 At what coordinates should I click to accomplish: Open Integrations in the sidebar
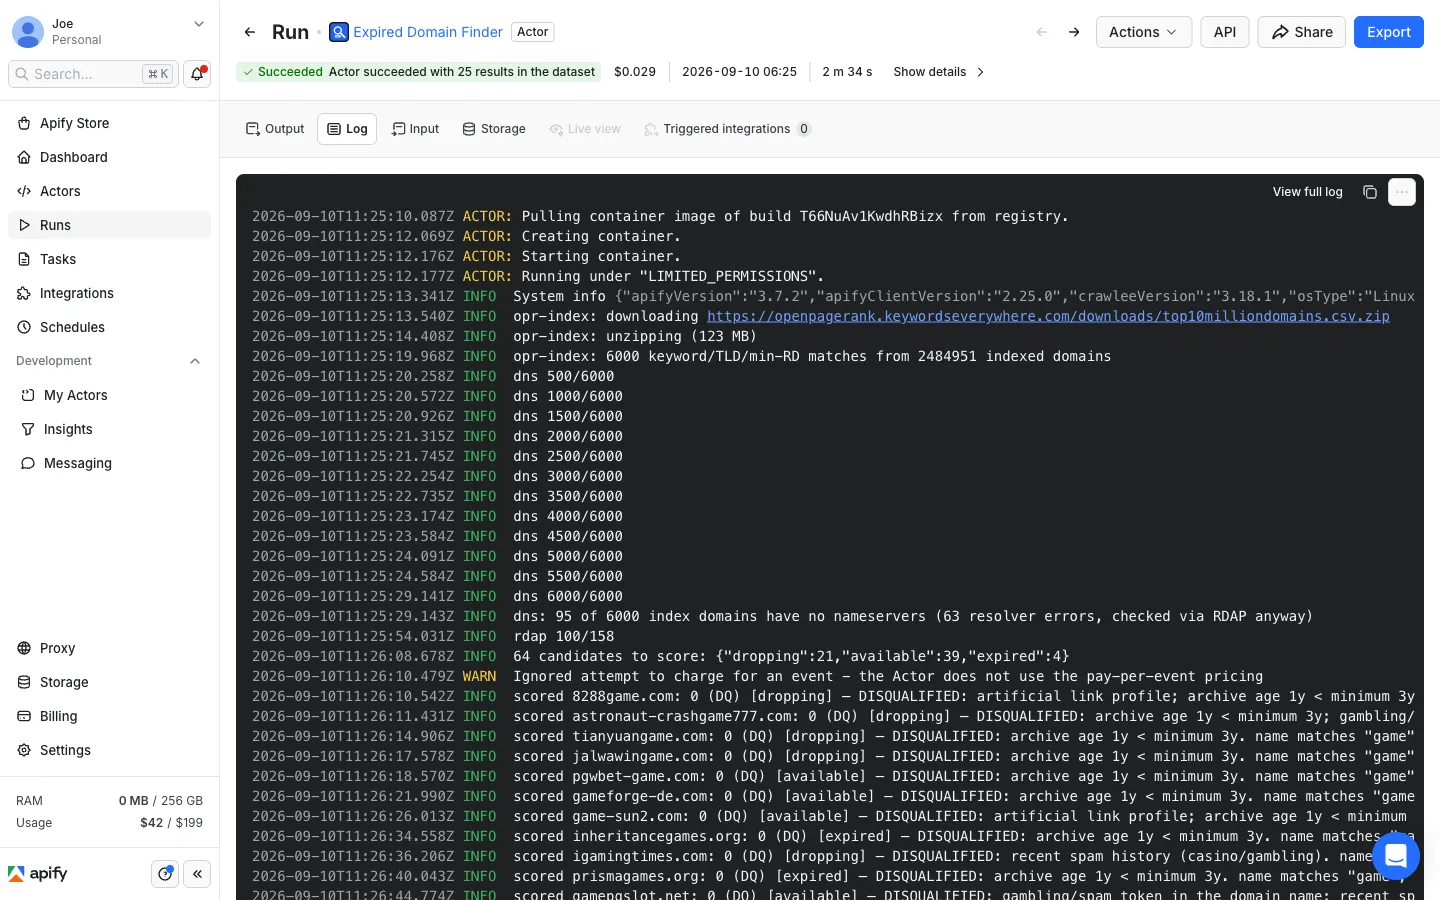(x=109, y=293)
